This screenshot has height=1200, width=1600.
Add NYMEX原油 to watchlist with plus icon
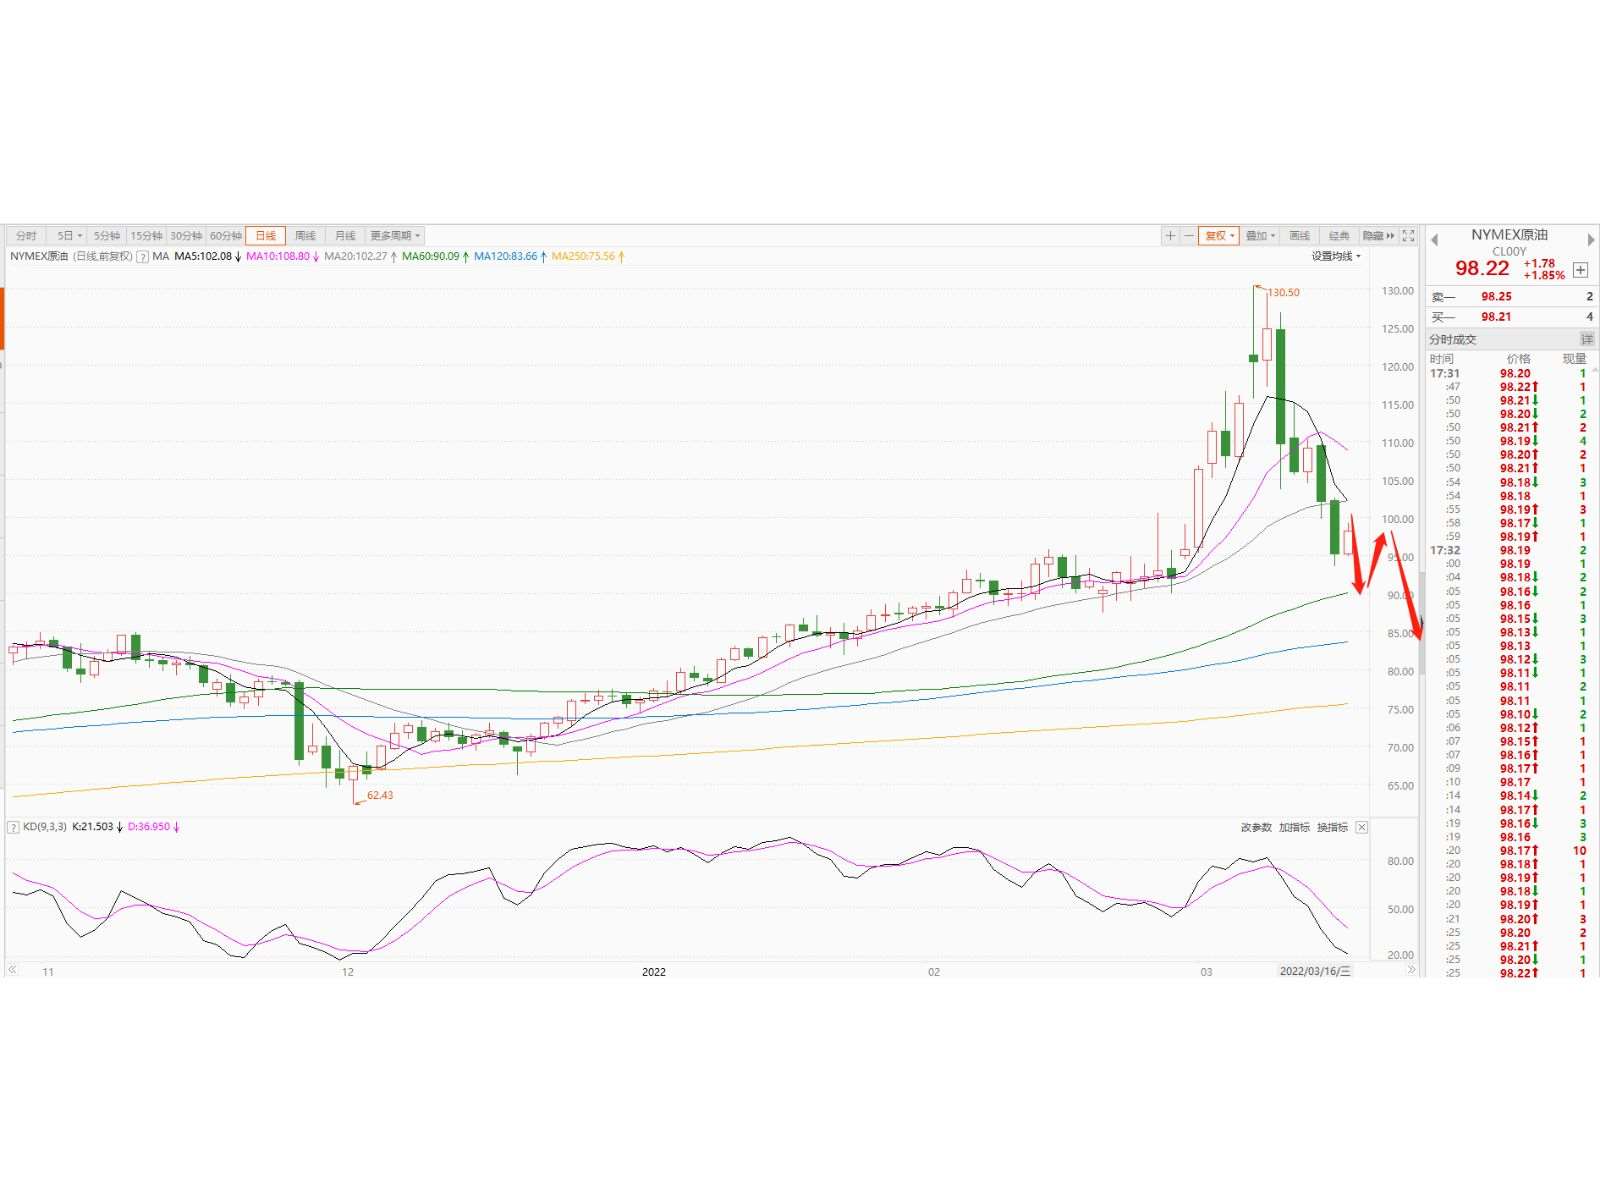(1580, 270)
